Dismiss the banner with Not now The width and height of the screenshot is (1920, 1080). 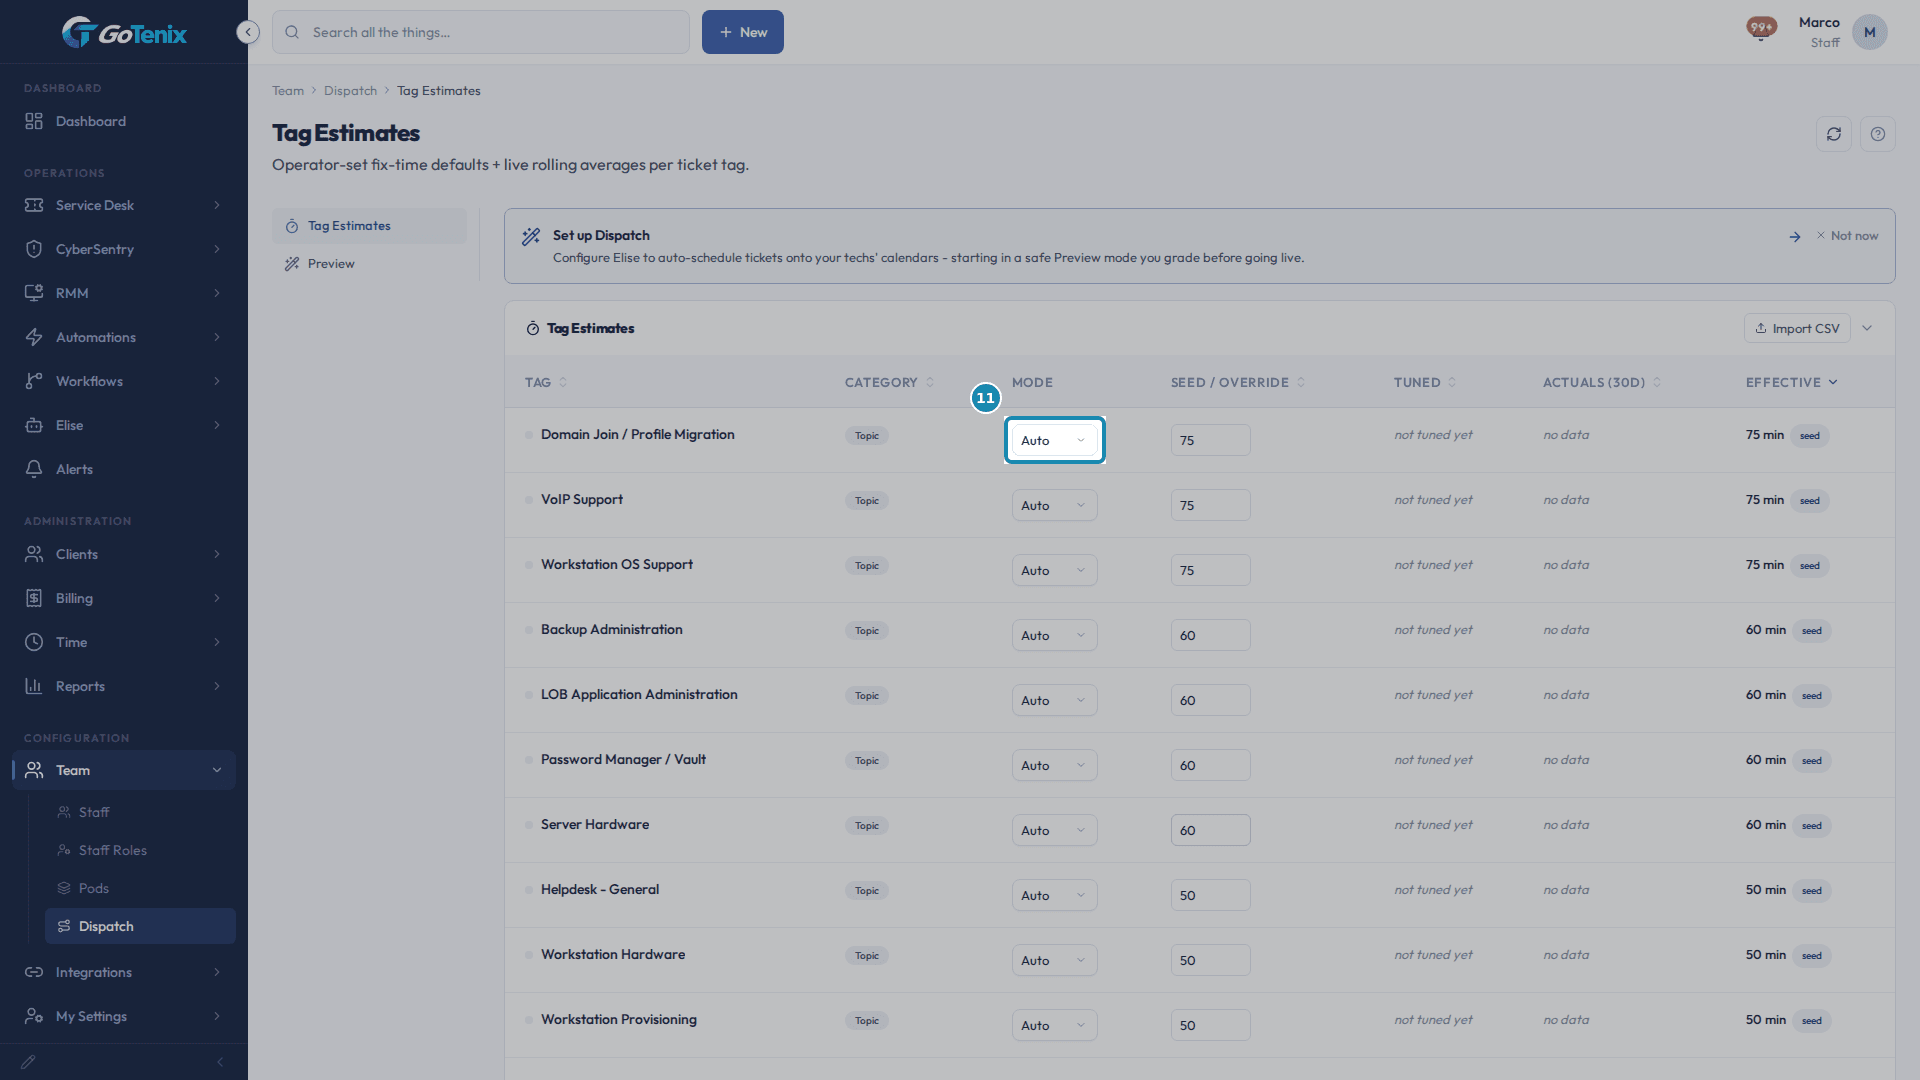1847,236
